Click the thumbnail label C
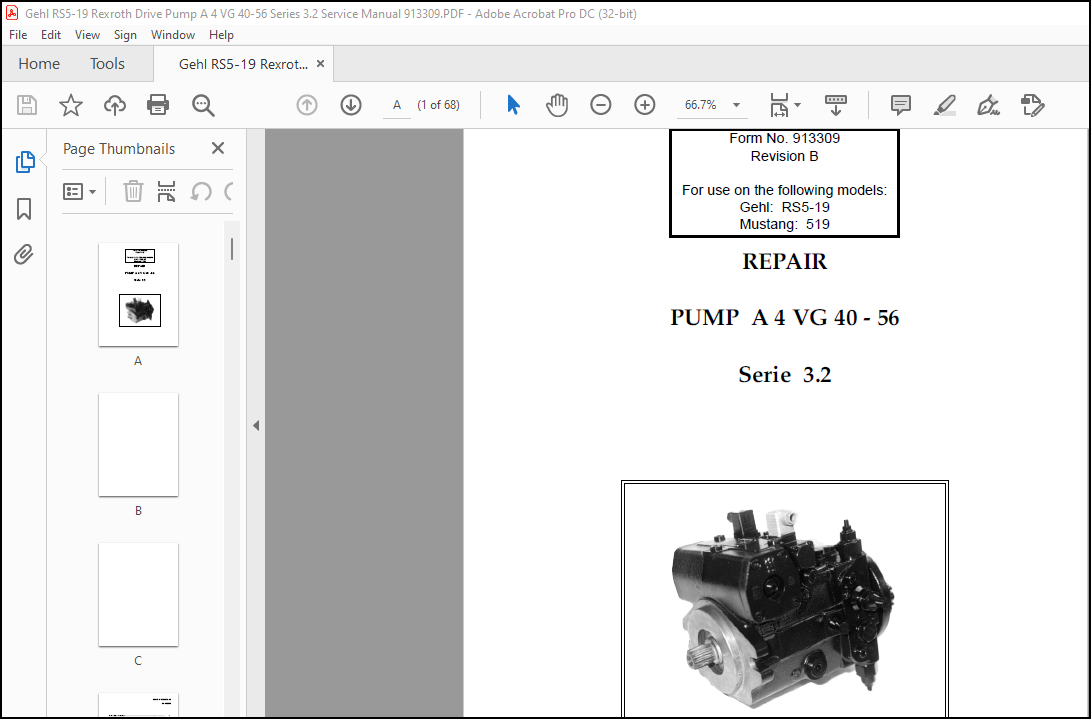 (138, 661)
